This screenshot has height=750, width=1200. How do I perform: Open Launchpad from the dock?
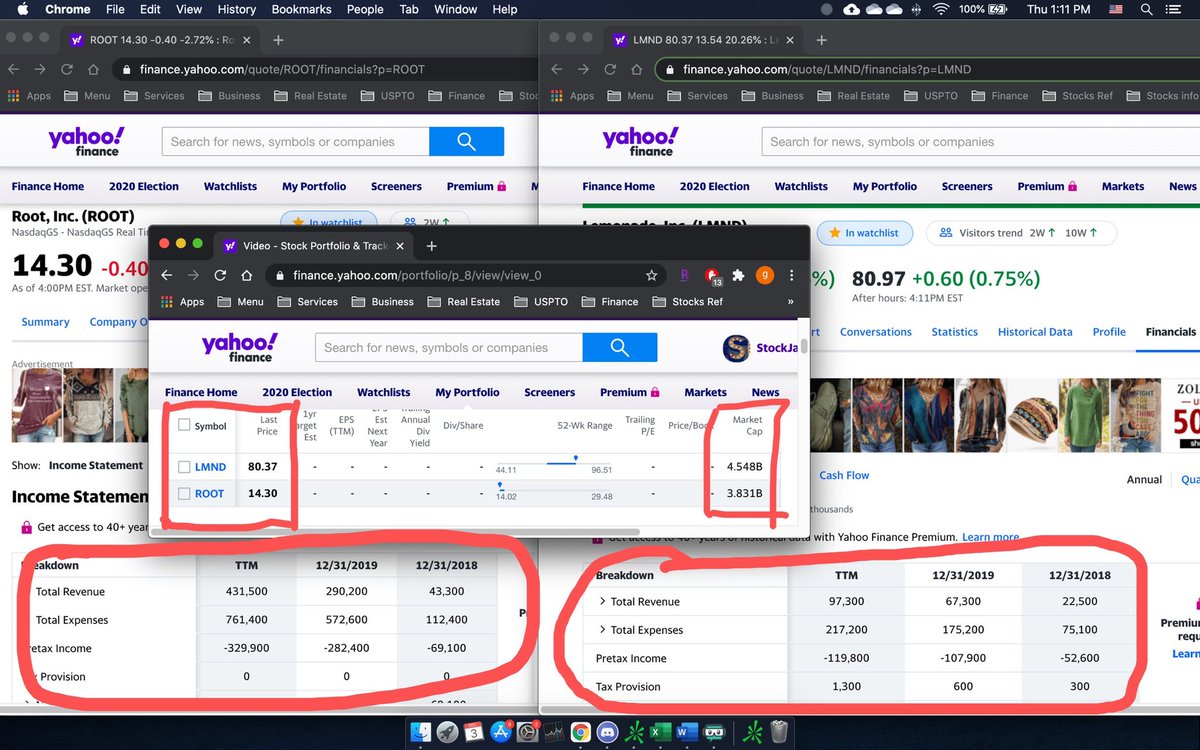pyautogui.click(x=447, y=733)
